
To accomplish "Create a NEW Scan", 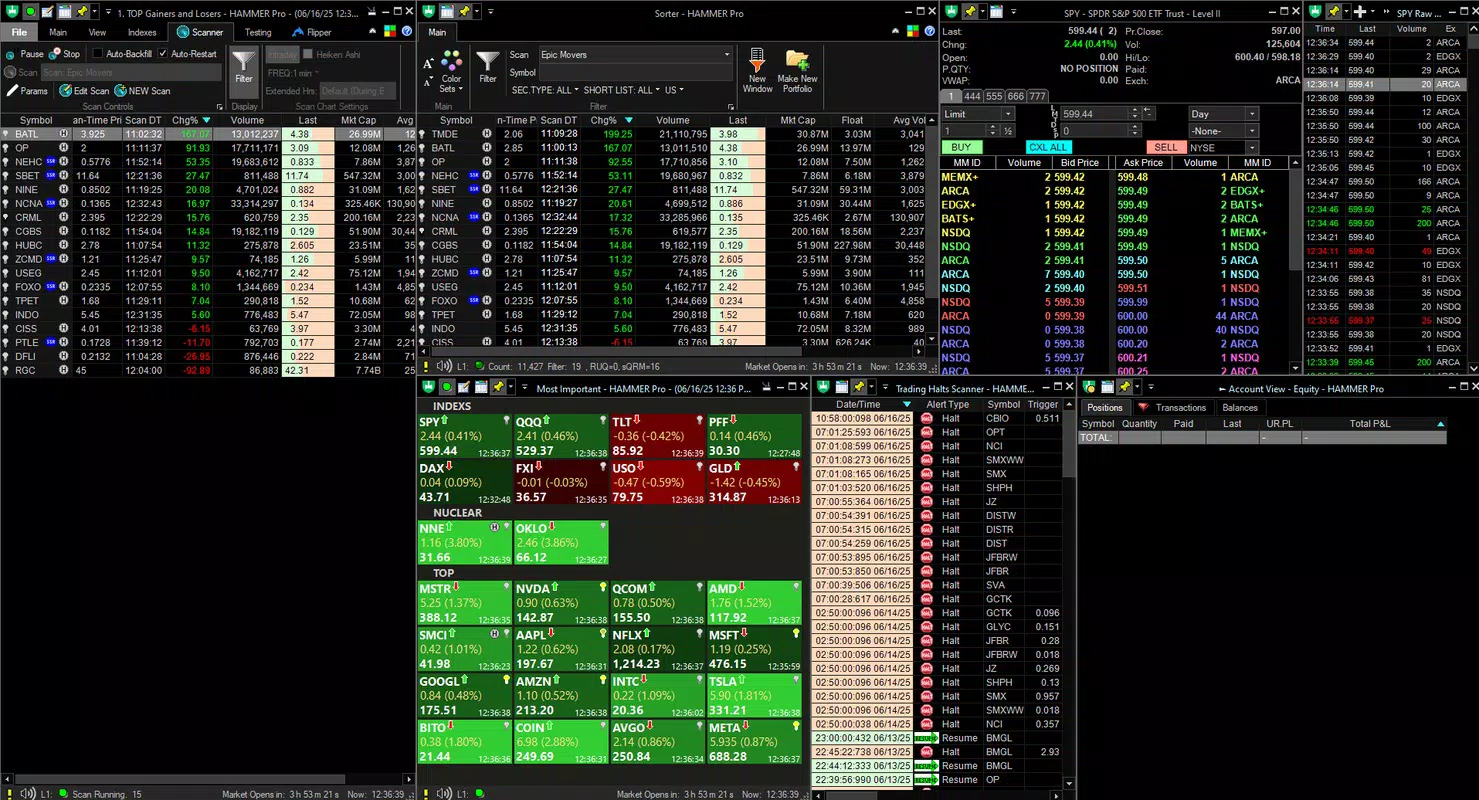I will click(x=143, y=91).
